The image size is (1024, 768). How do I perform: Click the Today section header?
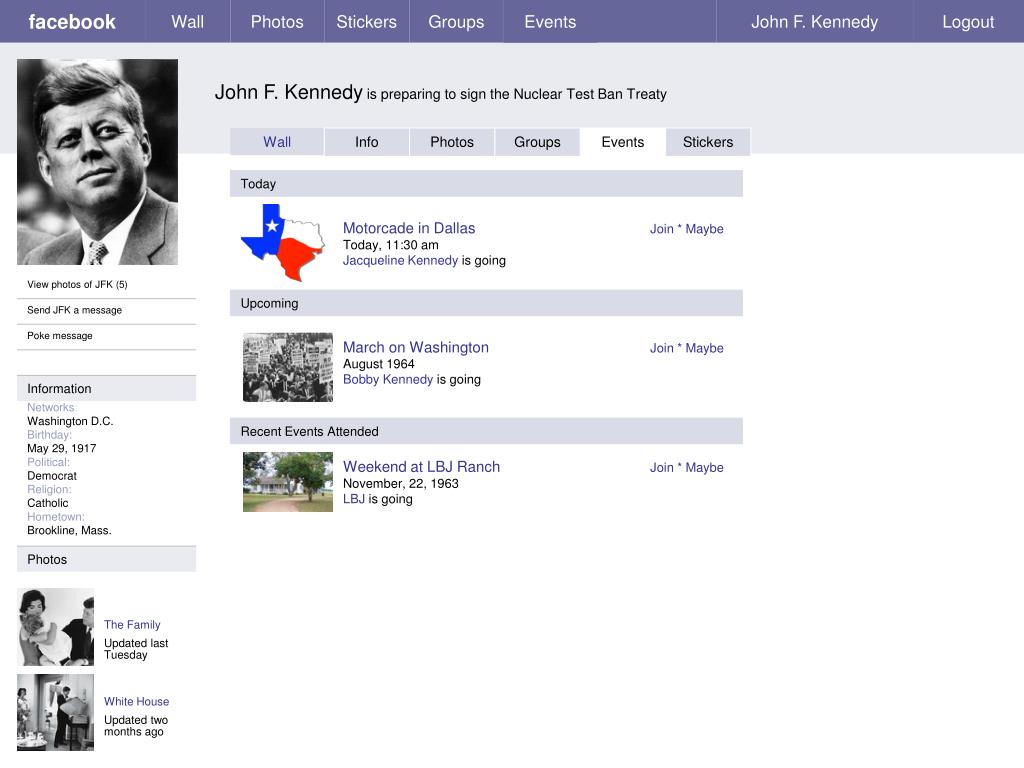(486, 184)
